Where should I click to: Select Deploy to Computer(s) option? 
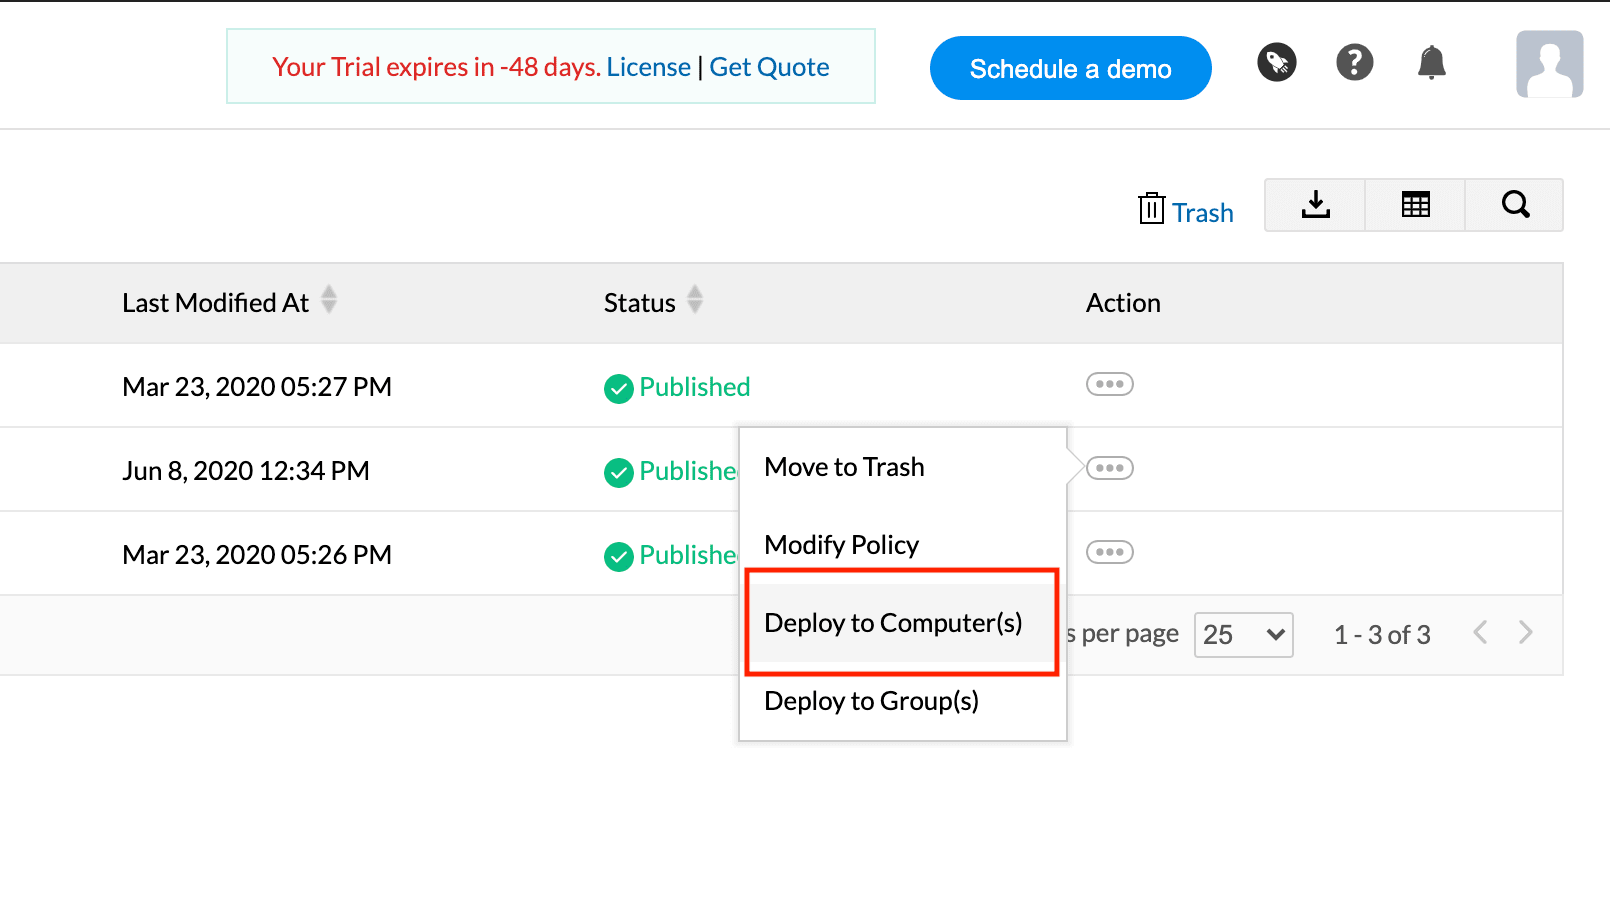coord(893,623)
